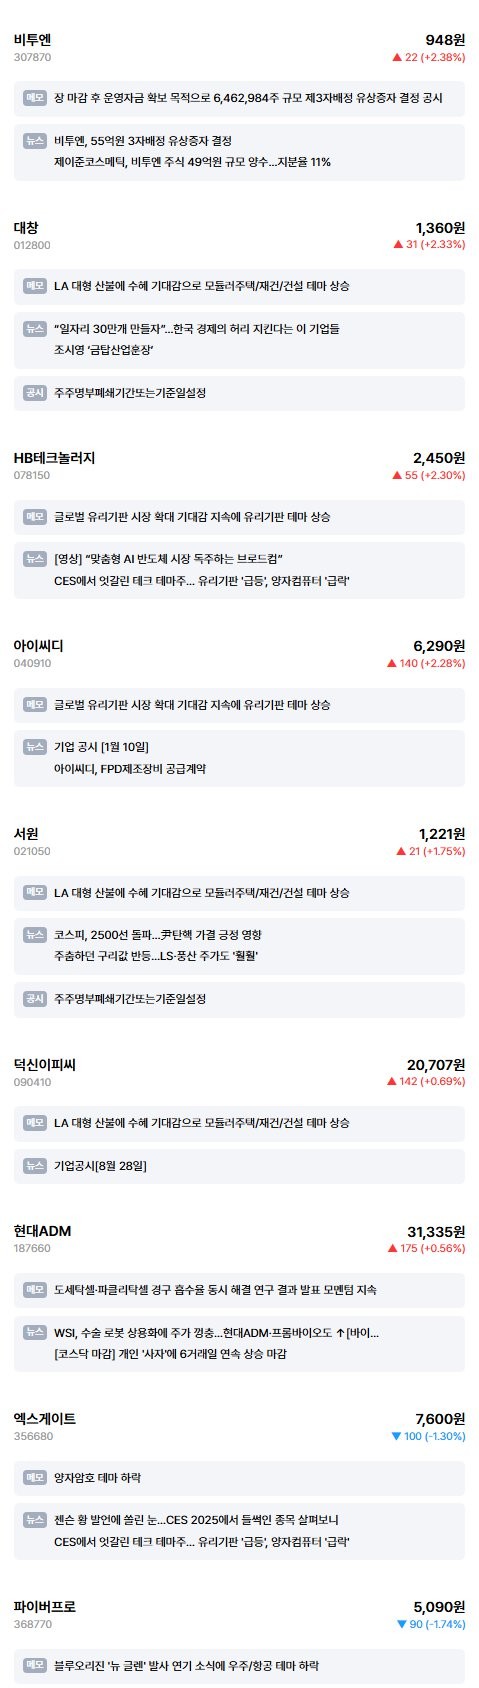Image resolution: width=479 pixels, height=1688 pixels.
Task: Open news headline 비투엔, 55억원 3자배정 유상증자 결정
Action: 143,141
